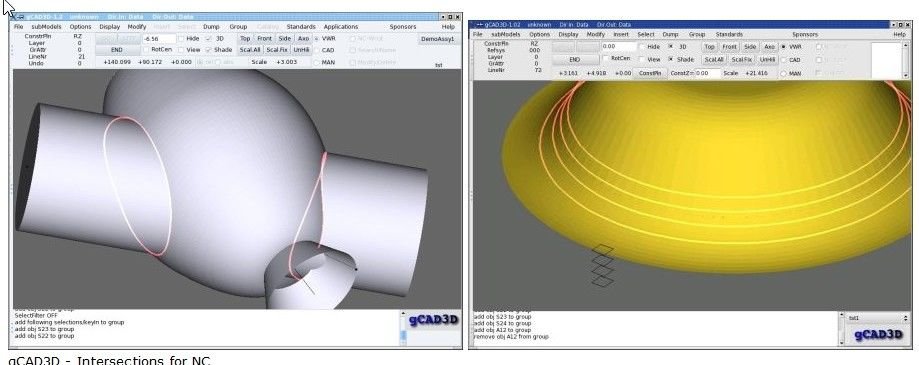Open Help menu in left window

[x=448, y=27]
